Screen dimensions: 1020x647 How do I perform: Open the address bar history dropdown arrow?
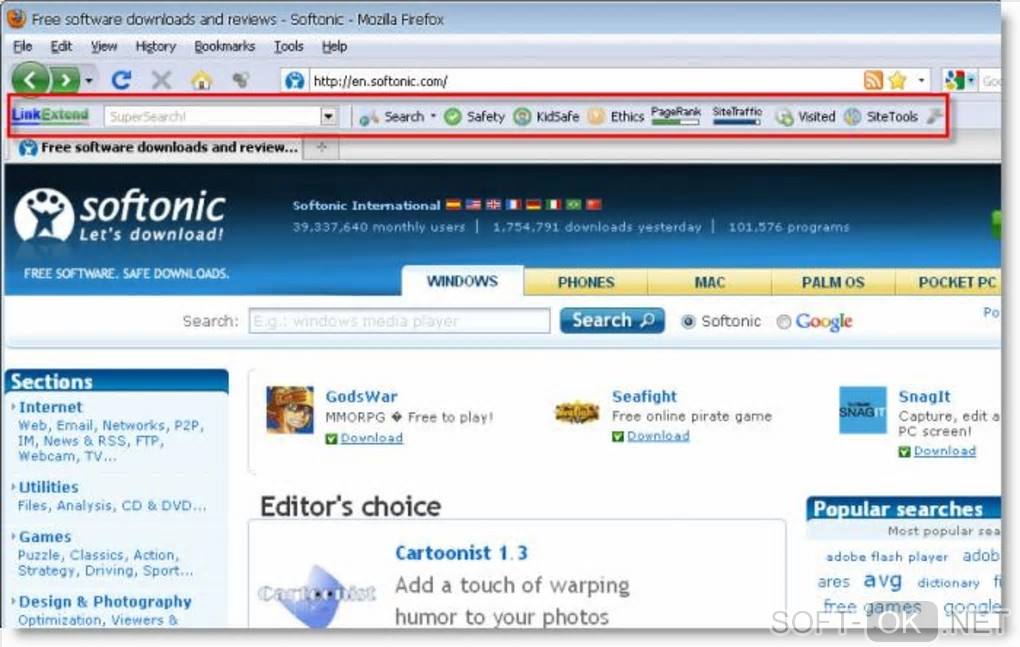point(921,81)
